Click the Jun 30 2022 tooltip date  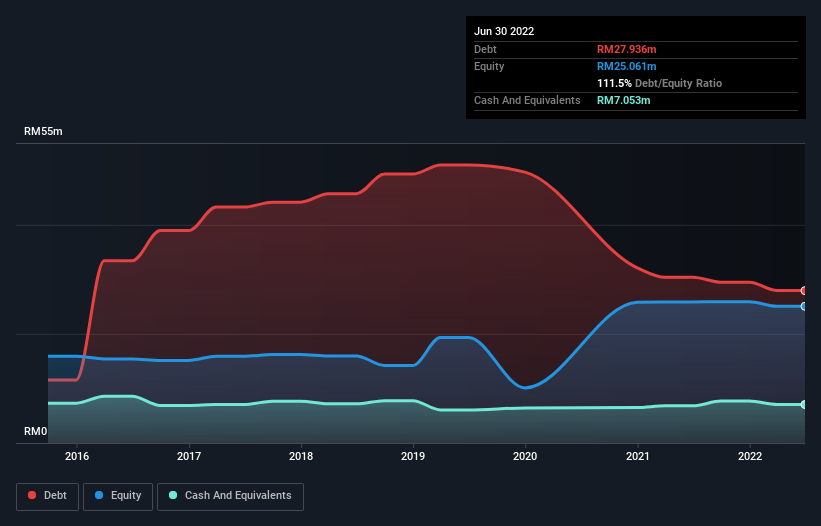(504, 31)
